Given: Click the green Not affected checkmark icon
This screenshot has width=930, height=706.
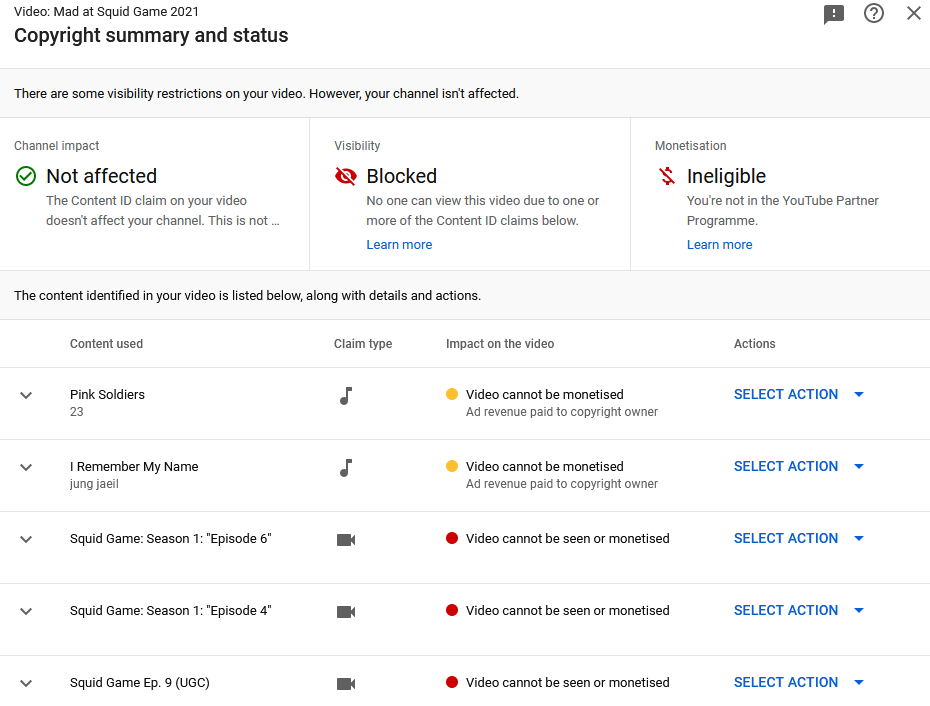Looking at the screenshot, I should [26, 176].
